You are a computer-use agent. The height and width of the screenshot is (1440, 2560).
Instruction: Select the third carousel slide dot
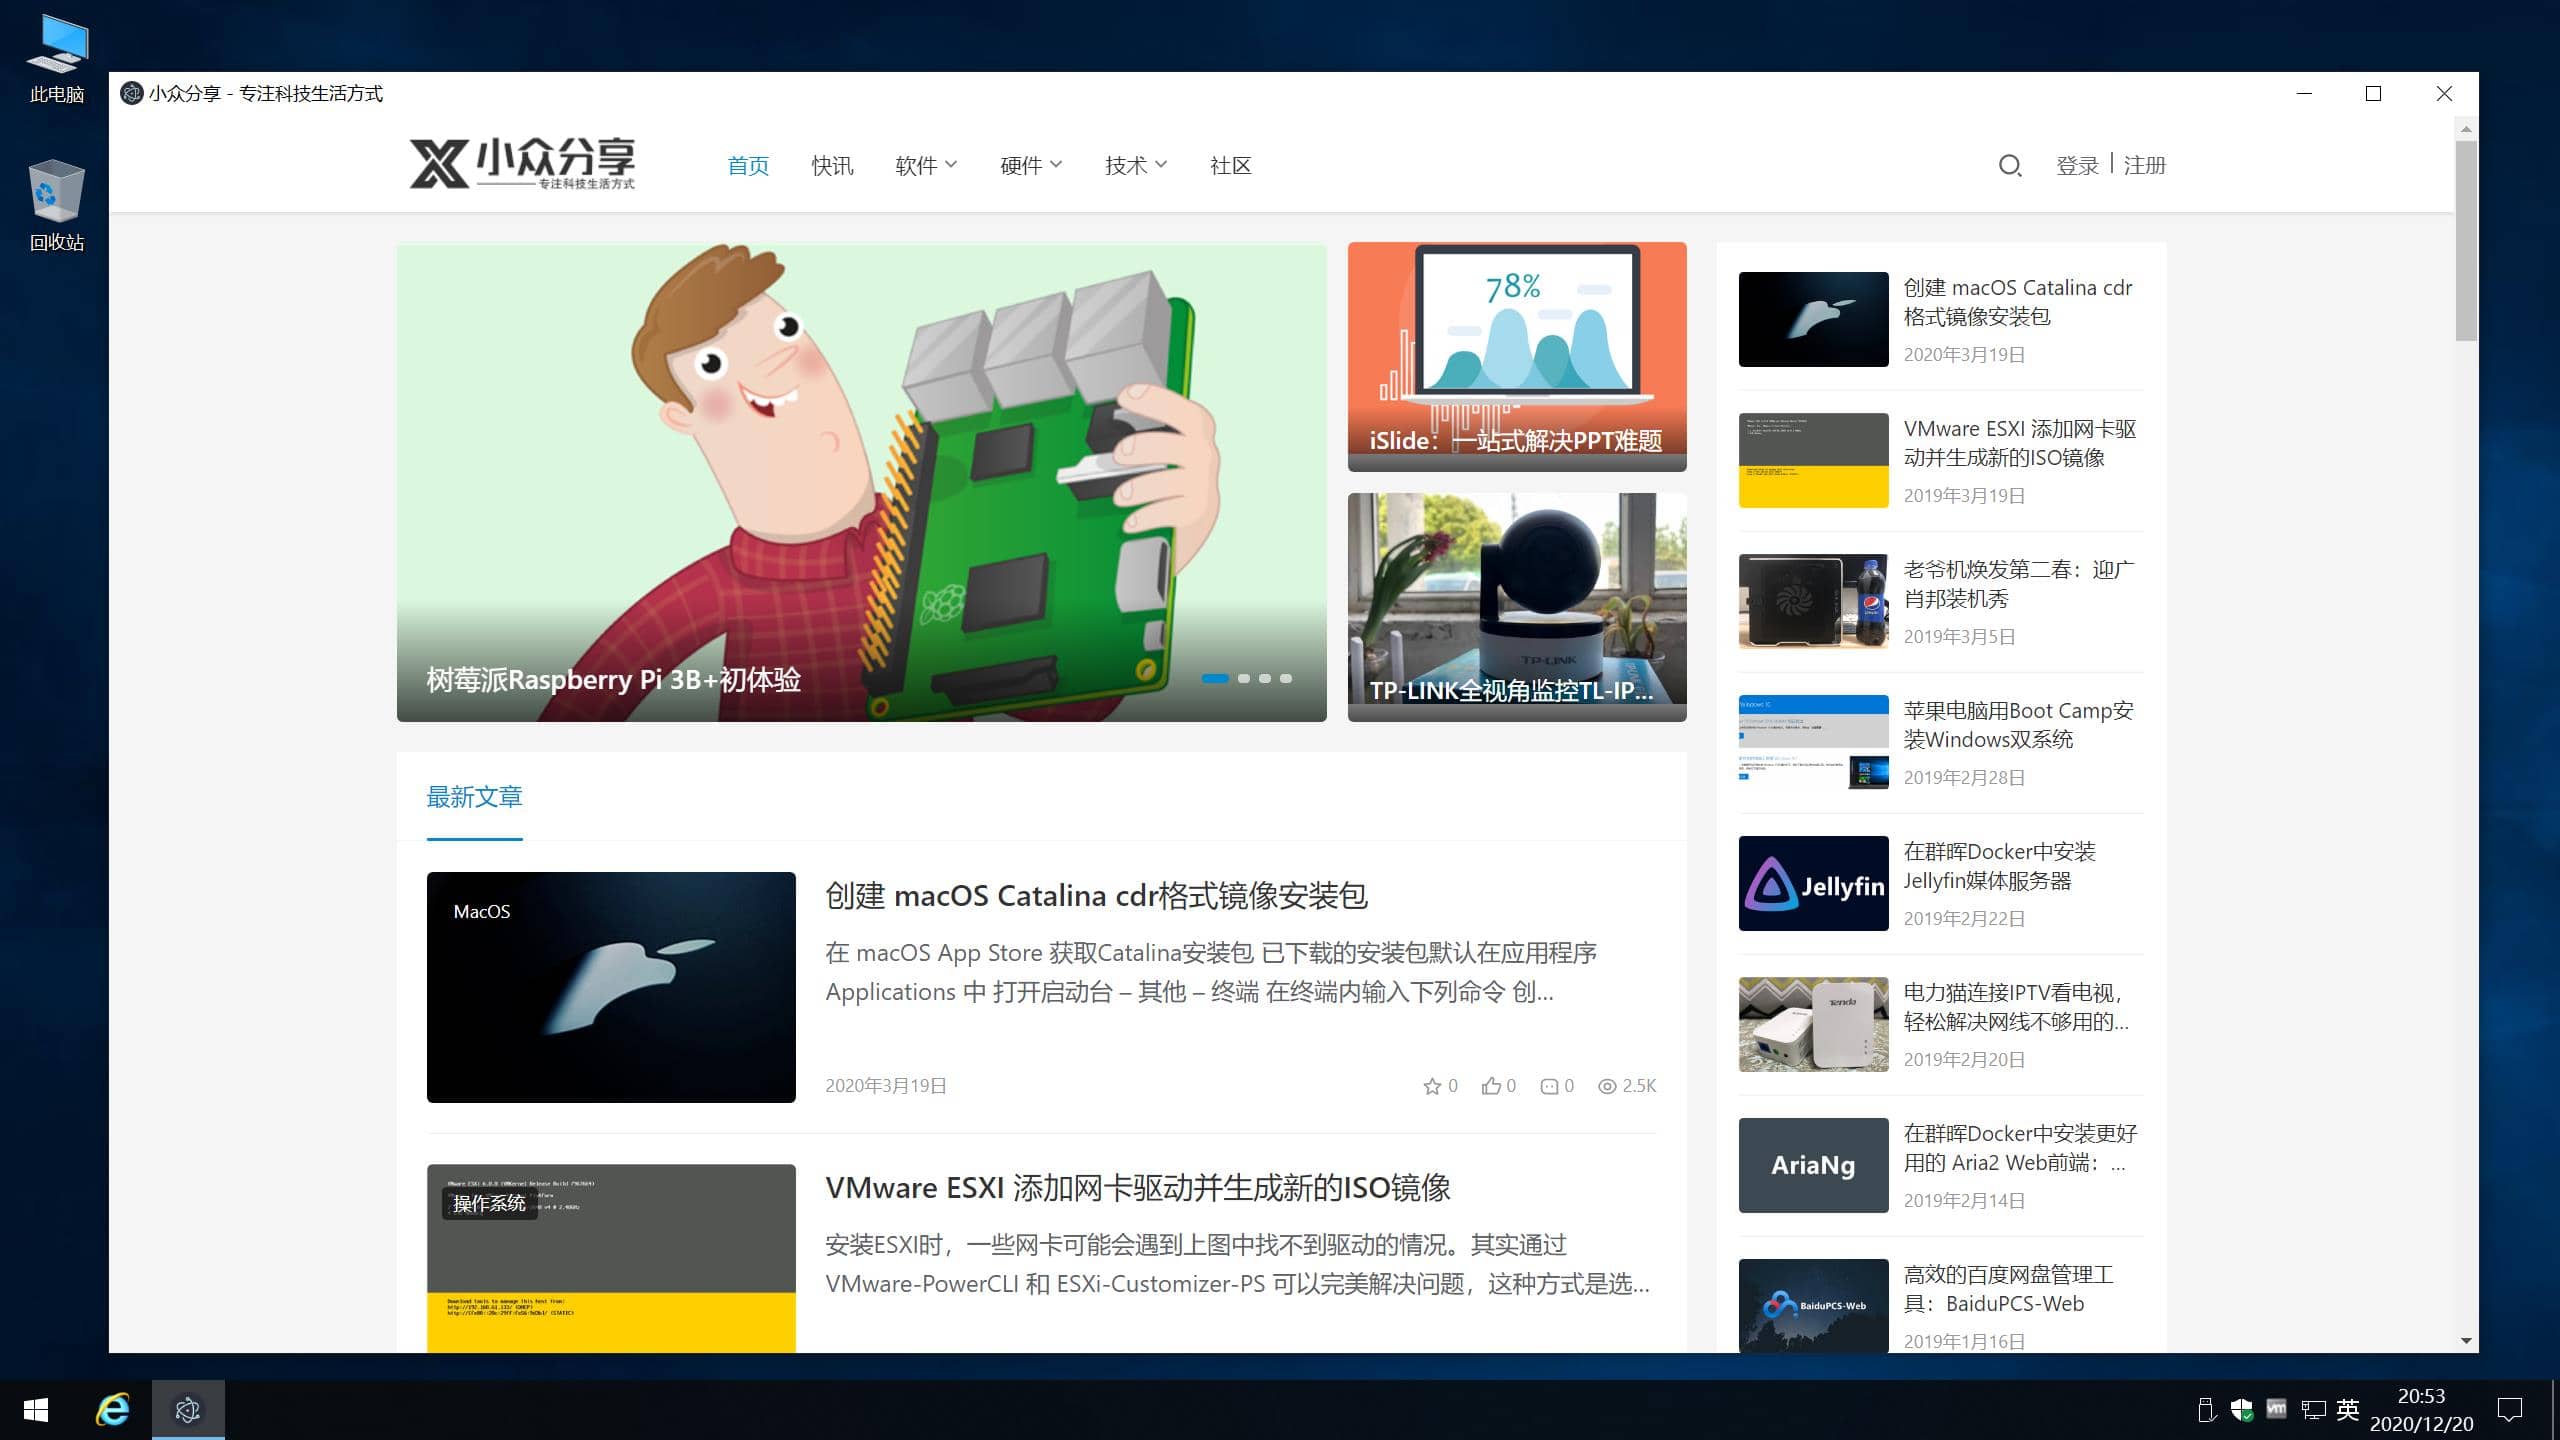pos(1265,679)
